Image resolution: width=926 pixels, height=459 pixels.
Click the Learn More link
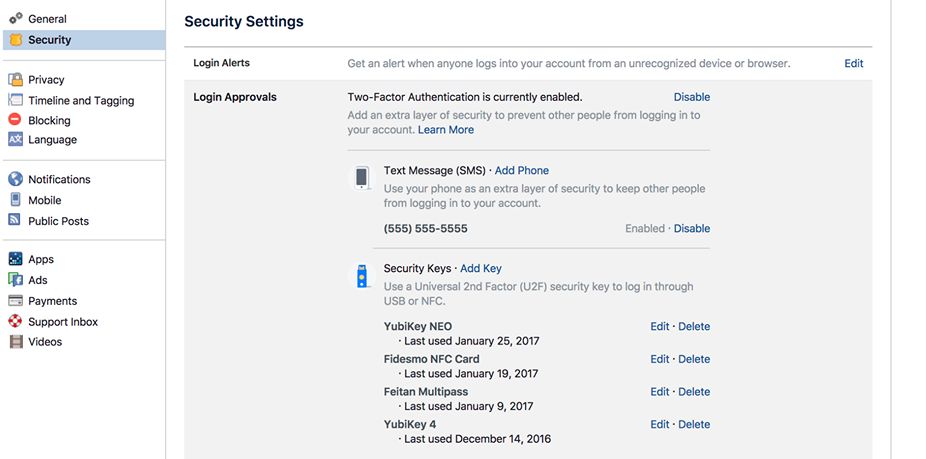click(x=446, y=130)
